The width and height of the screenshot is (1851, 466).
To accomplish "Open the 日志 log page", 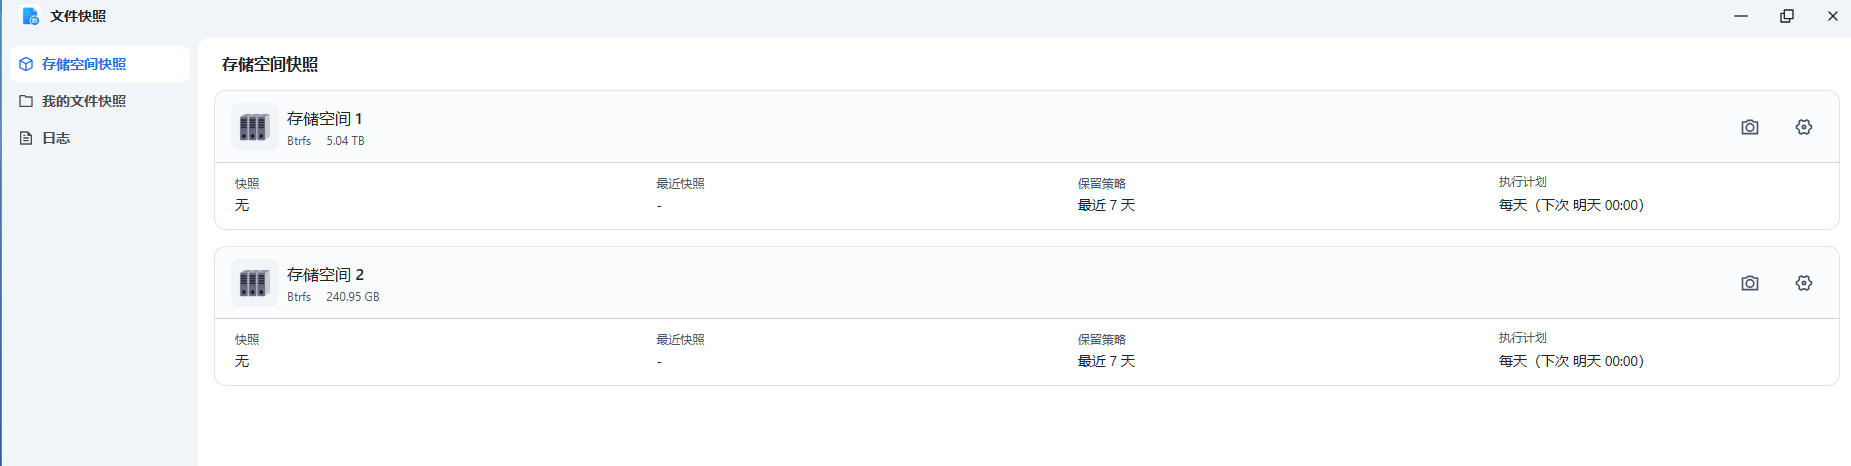I will 56,138.
